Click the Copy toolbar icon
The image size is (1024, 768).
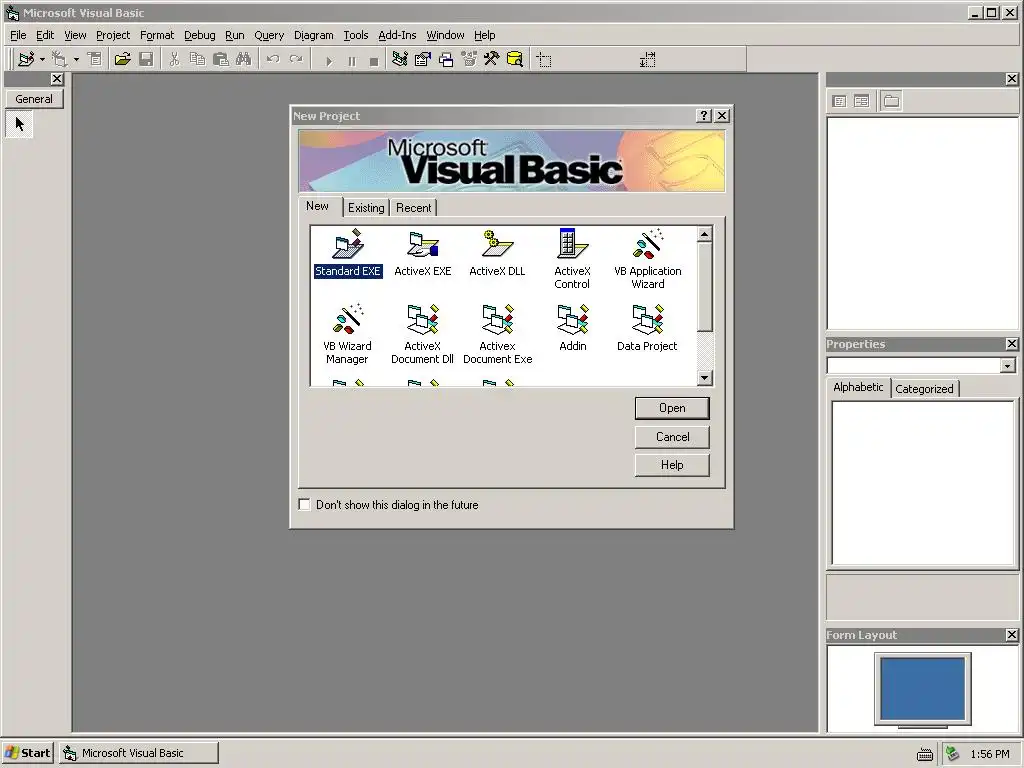click(197, 59)
